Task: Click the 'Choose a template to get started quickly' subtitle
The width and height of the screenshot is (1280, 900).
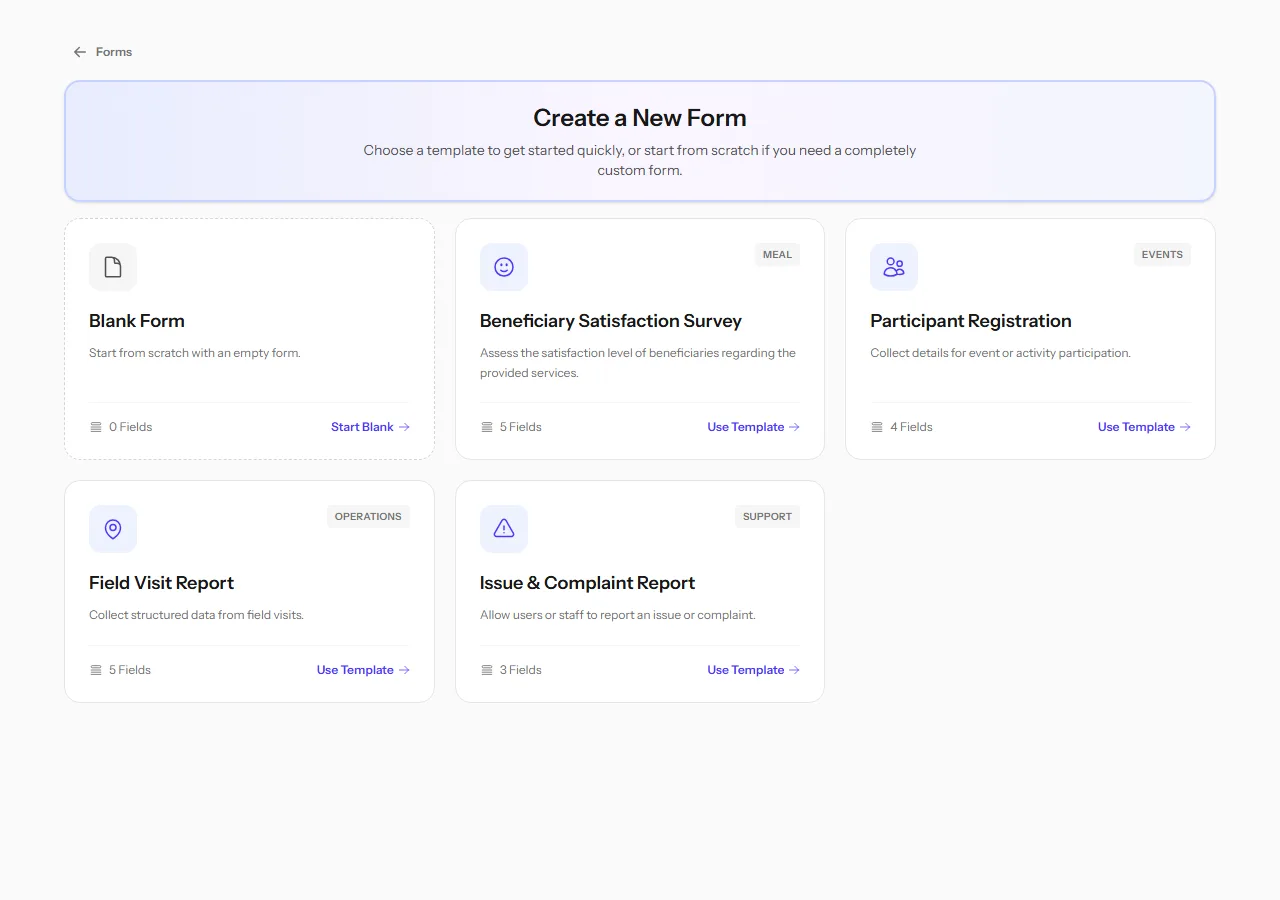Action: click(x=640, y=160)
